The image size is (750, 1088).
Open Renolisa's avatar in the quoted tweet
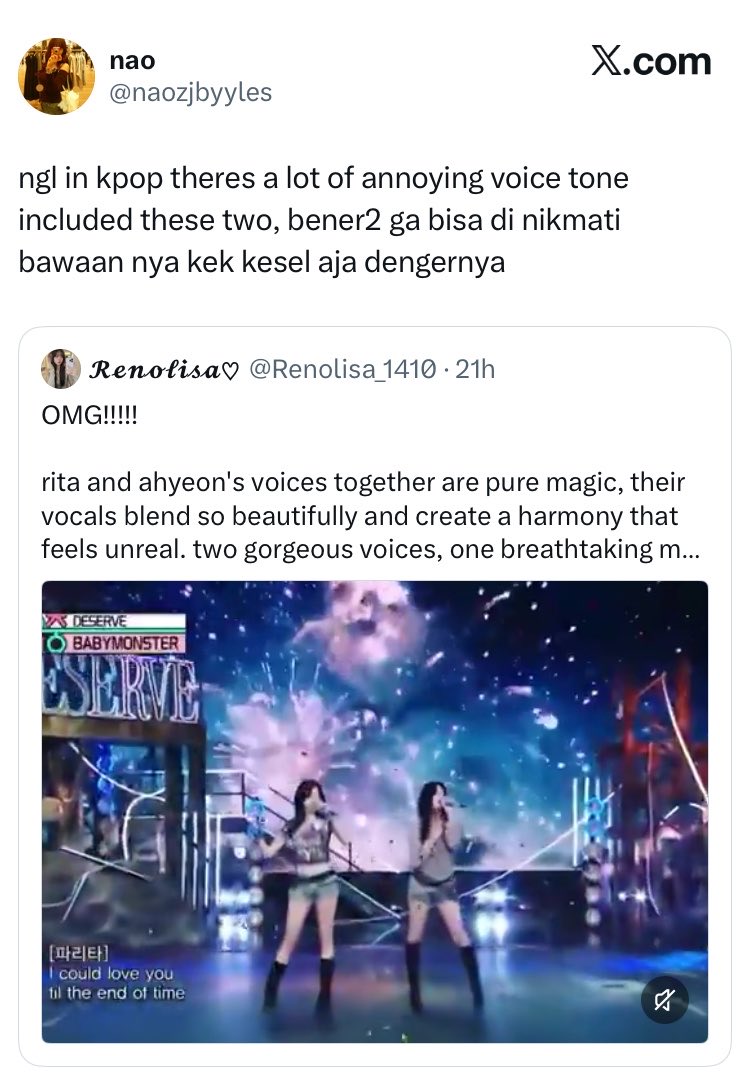click(61, 368)
